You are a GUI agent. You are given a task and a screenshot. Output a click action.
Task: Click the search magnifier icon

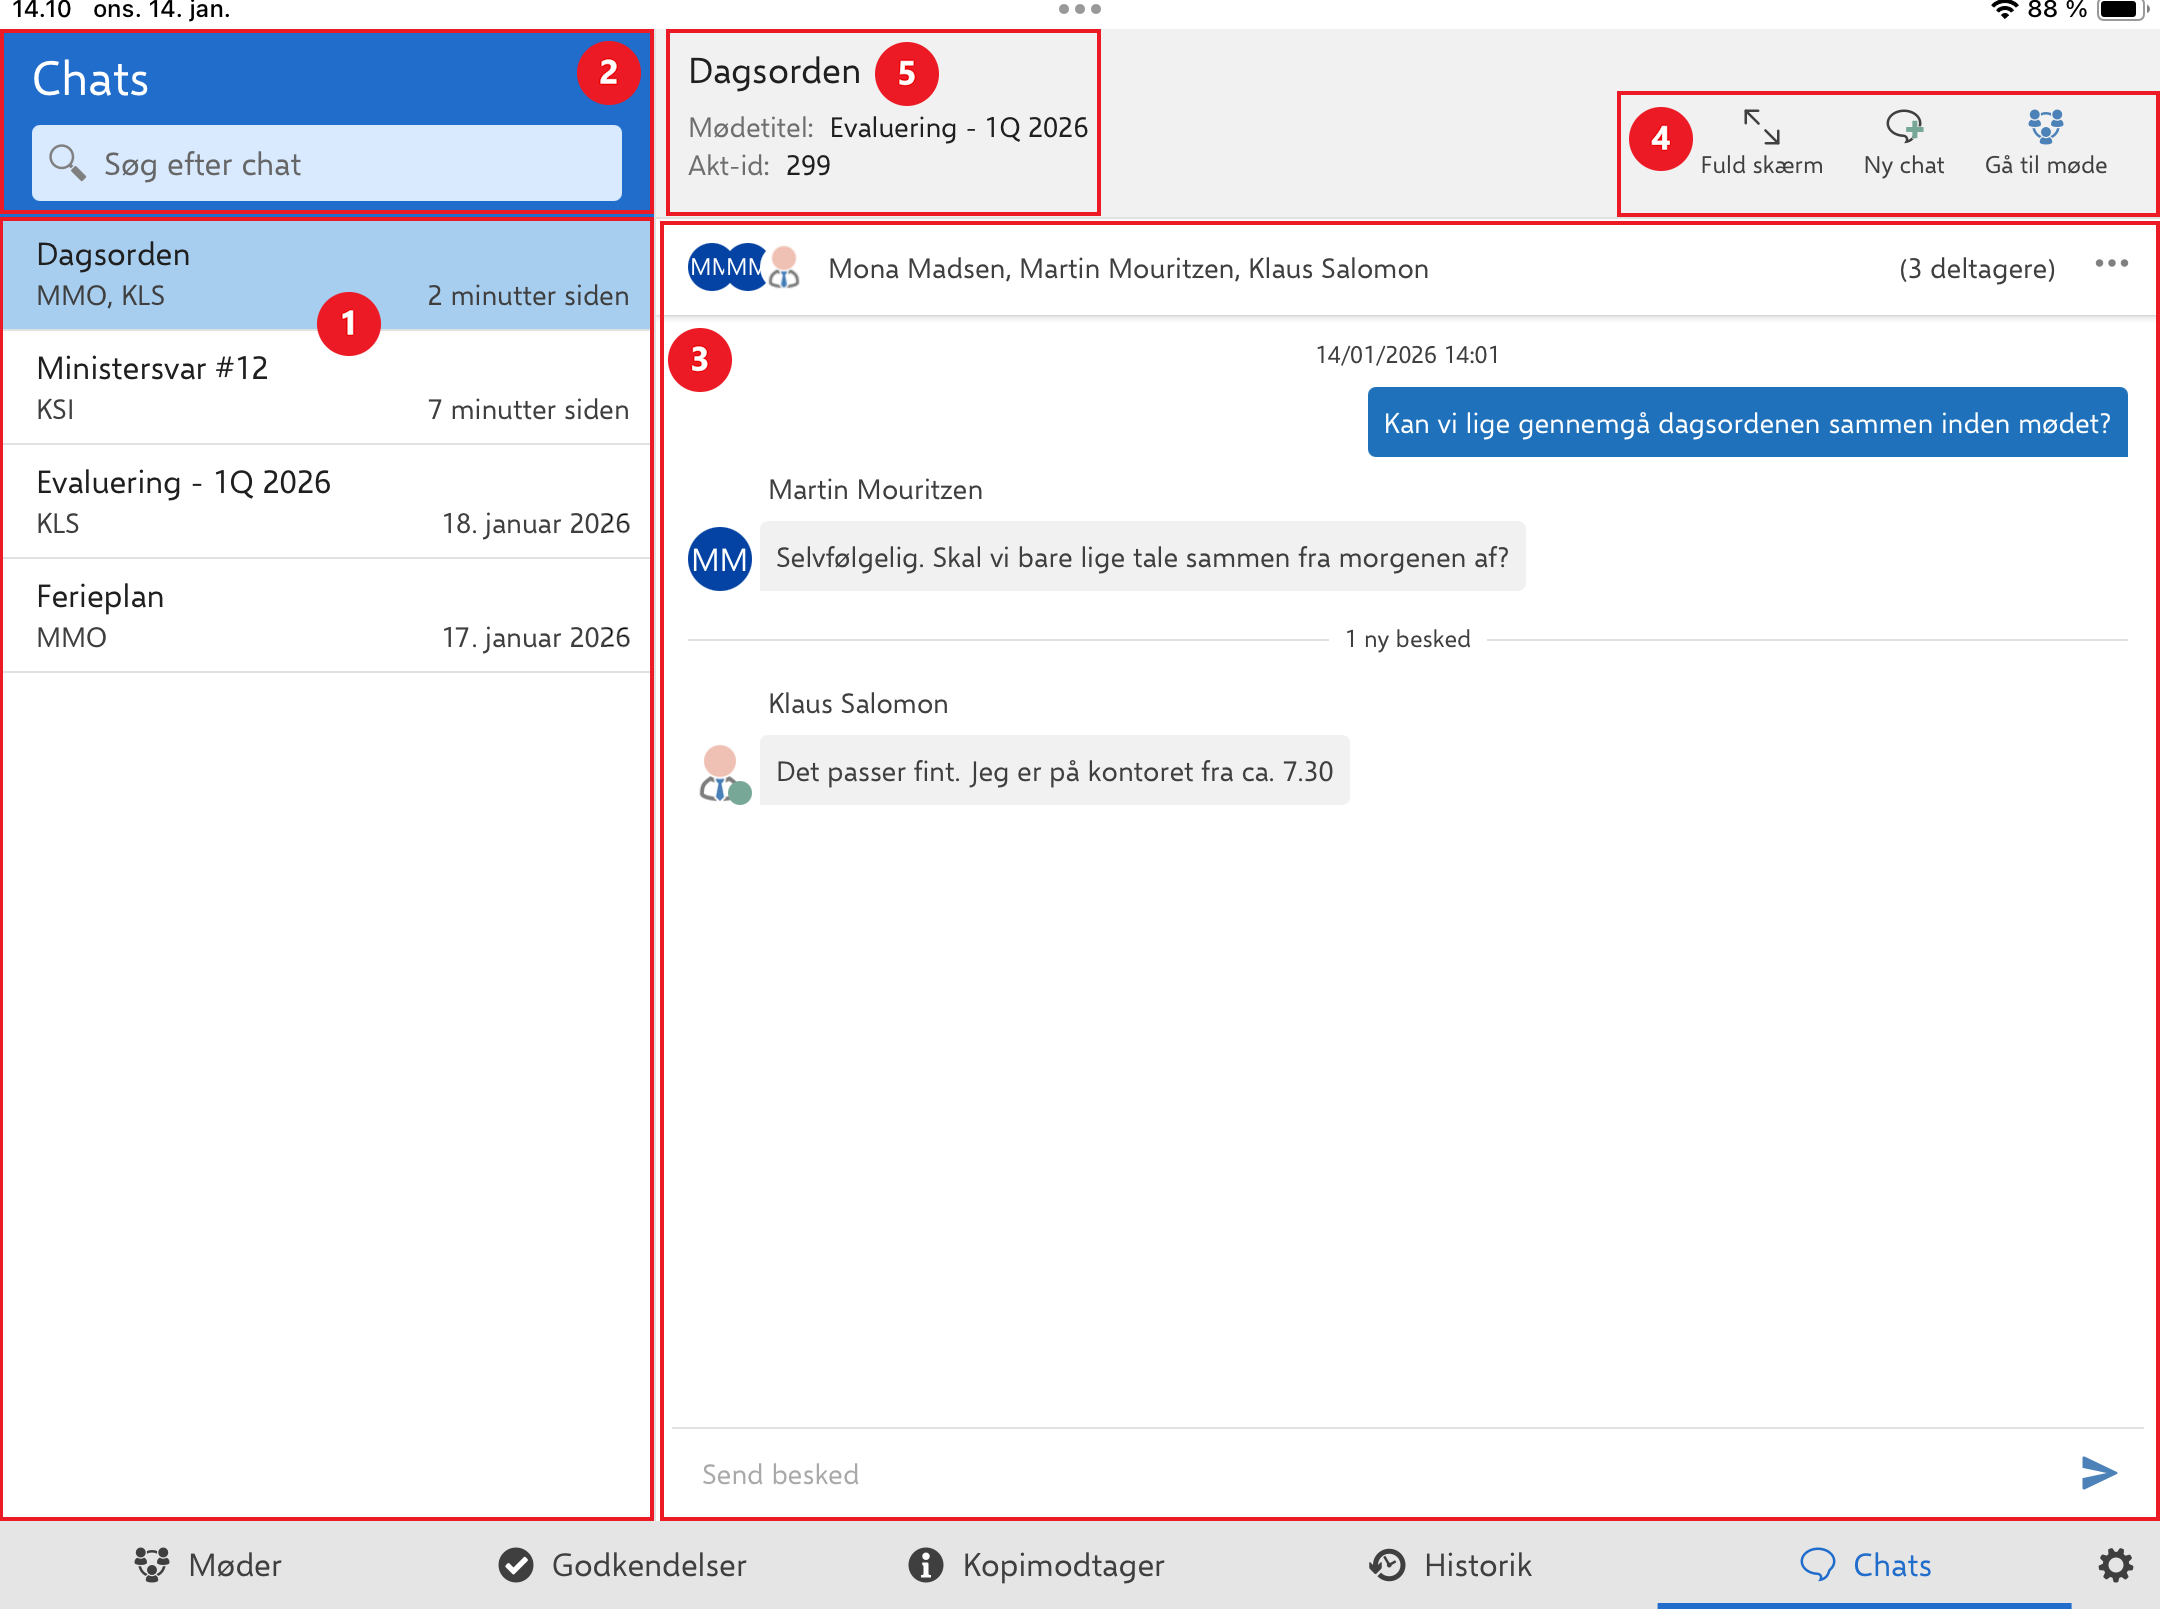point(67,162)
